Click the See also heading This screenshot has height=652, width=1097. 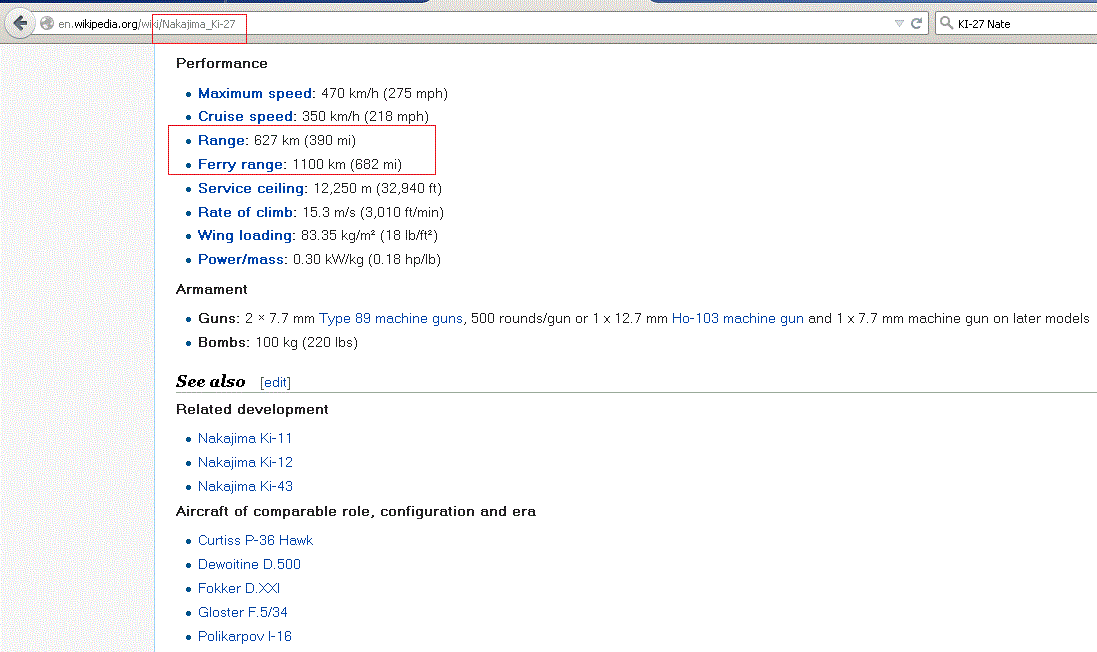coord(211,381)
